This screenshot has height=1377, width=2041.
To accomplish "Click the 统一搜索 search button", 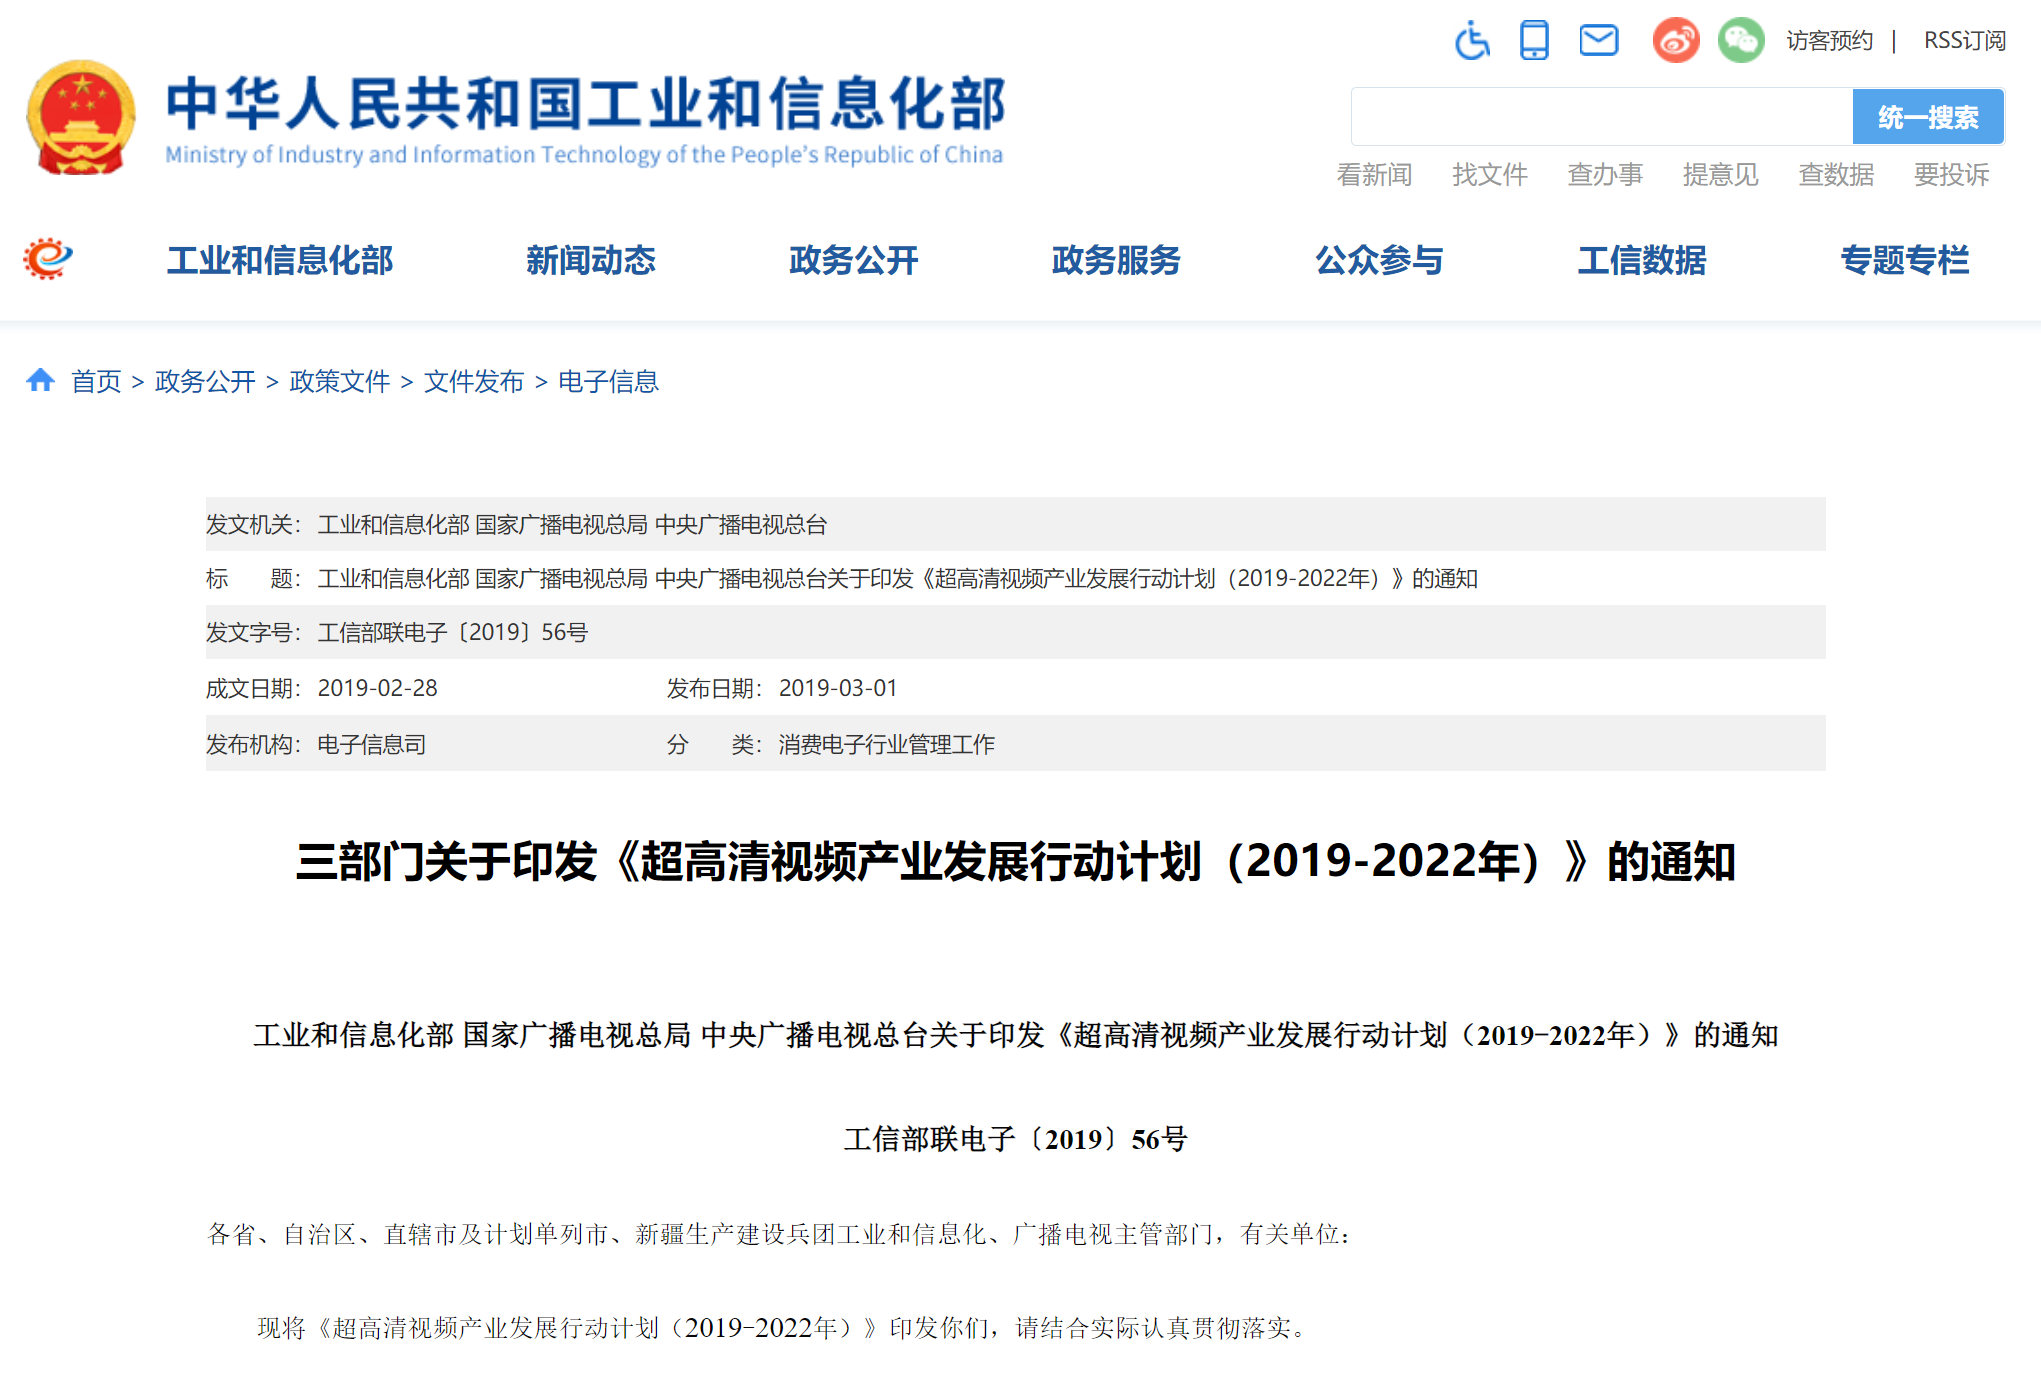I will (1927, 117).
